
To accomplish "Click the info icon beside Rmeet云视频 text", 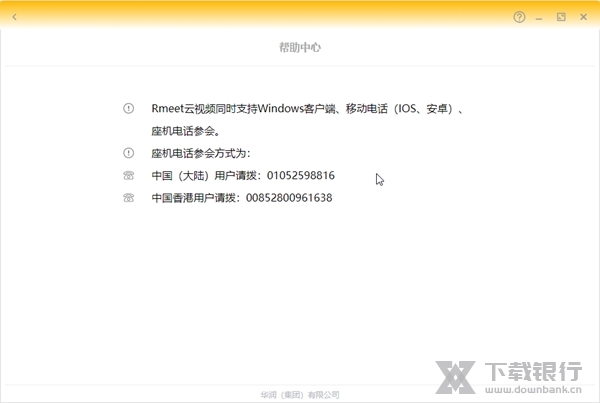I will pos(129,108).
